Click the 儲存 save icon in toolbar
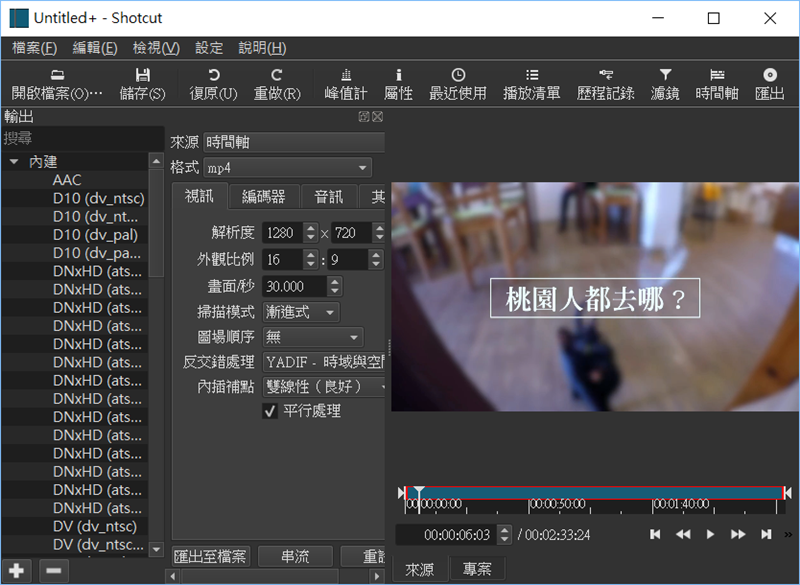Screen dimensions: 800x585 (143, 75)
